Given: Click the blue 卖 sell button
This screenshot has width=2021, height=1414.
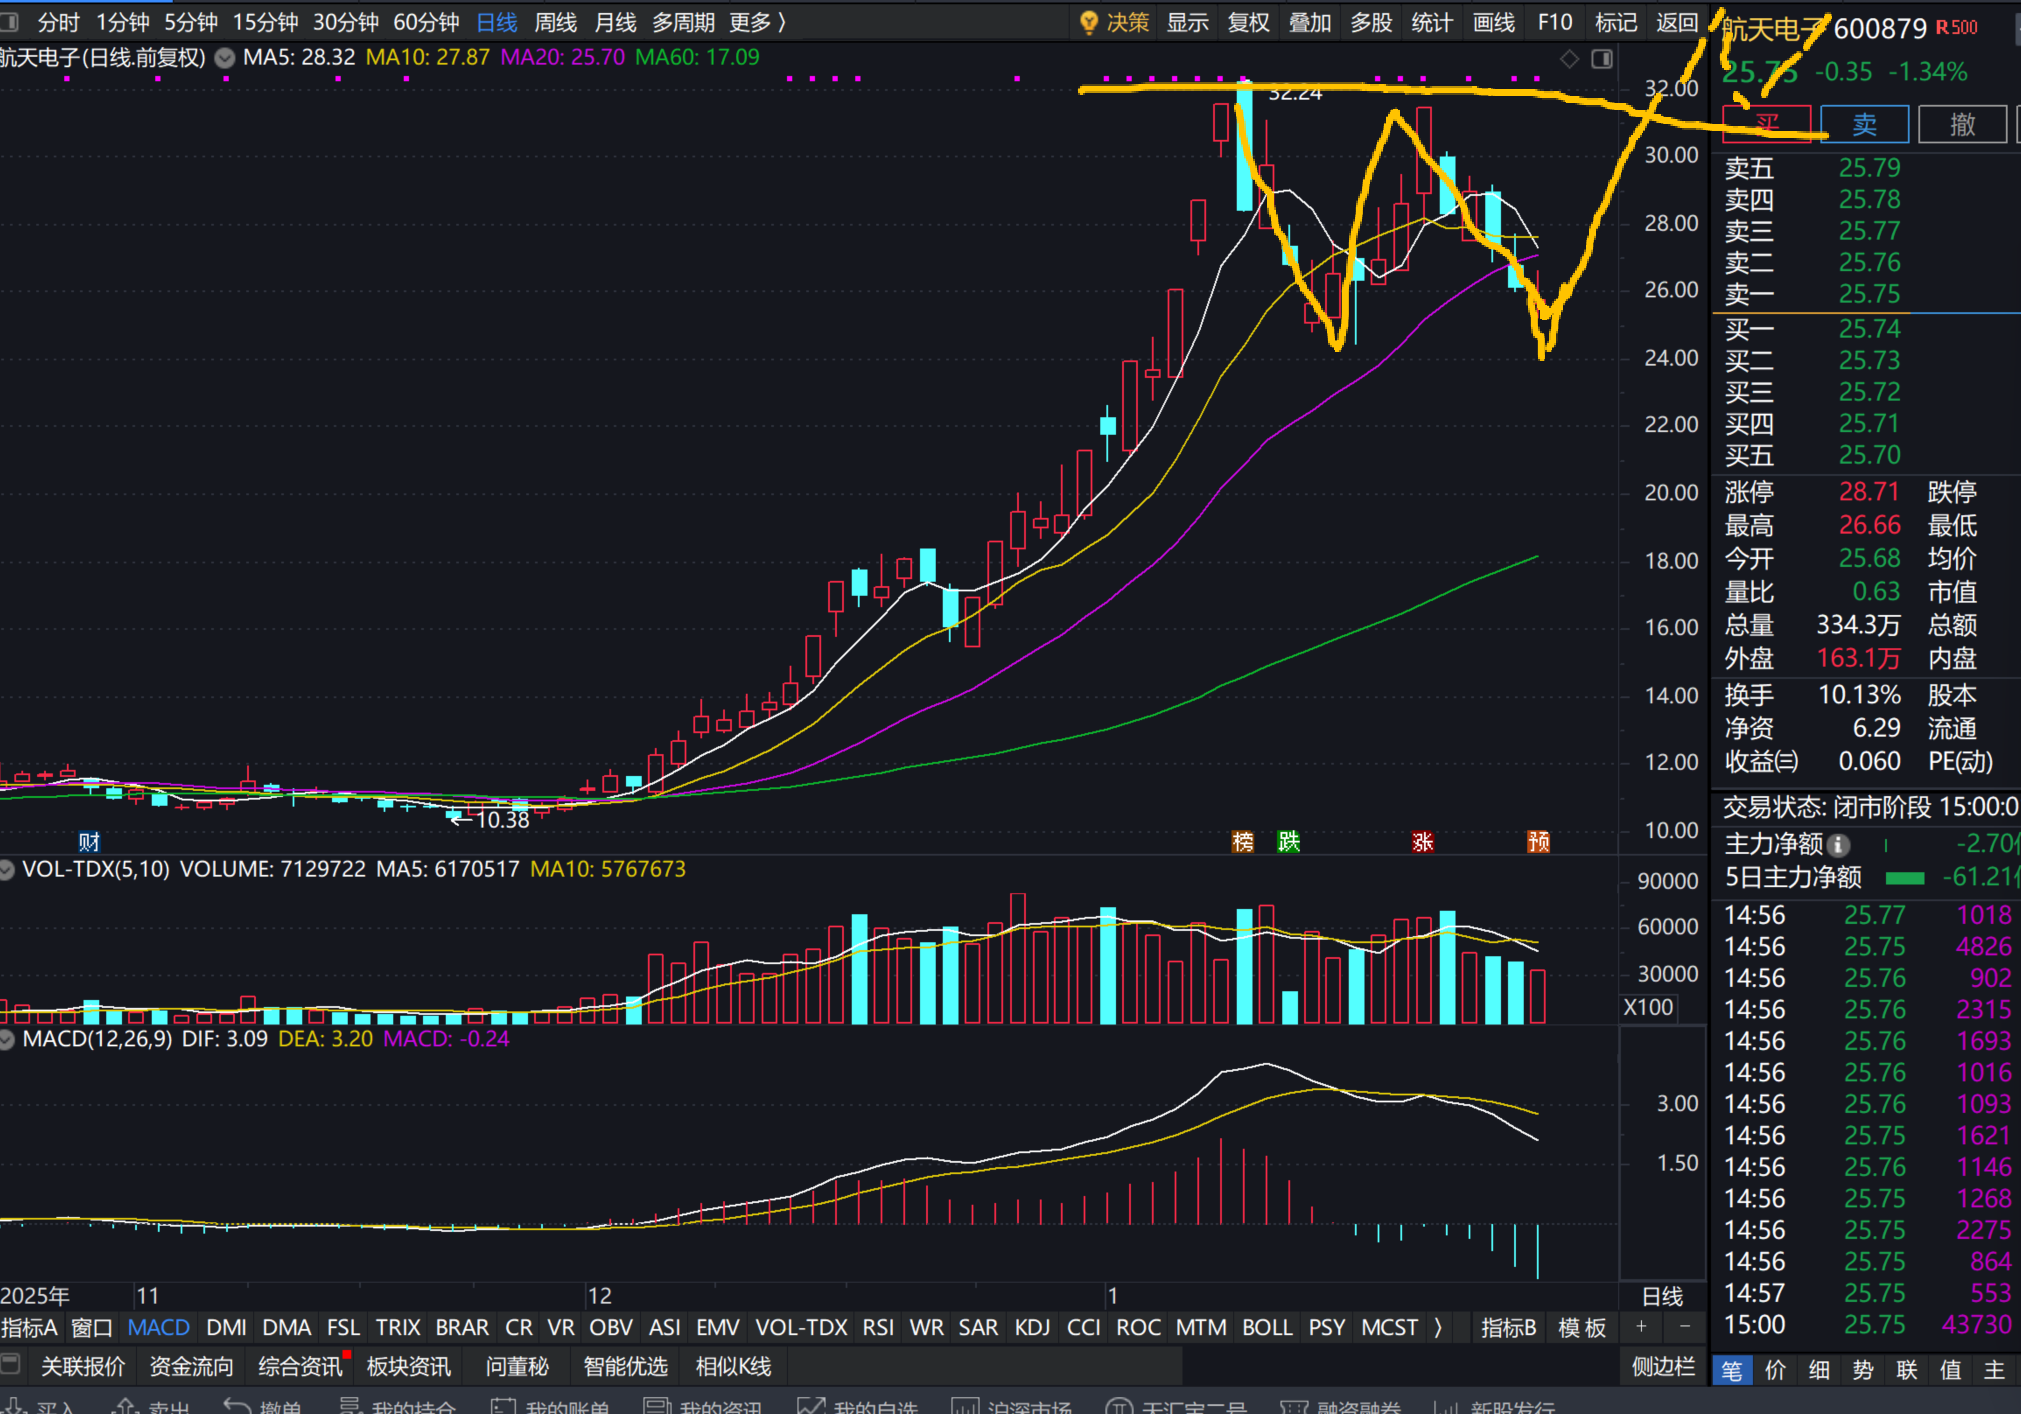Looking at the screenshot, I should click(1864, 124).
